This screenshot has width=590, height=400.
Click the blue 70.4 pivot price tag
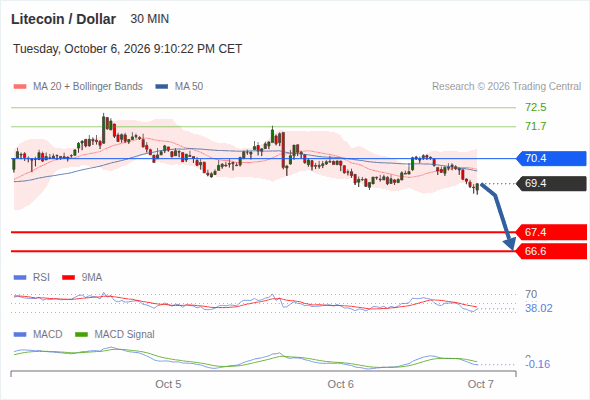(x=551, y=158)
